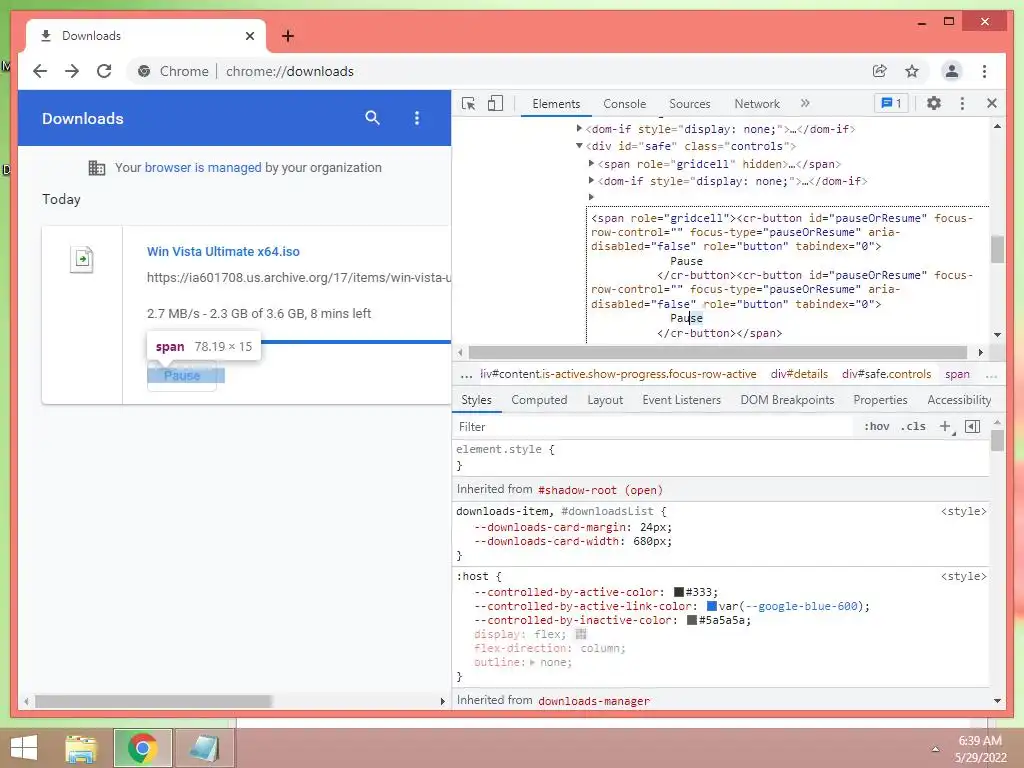Open Downloads page more actions menu
The width and height of the screenshot is (1024, 768).
point(417,118)
